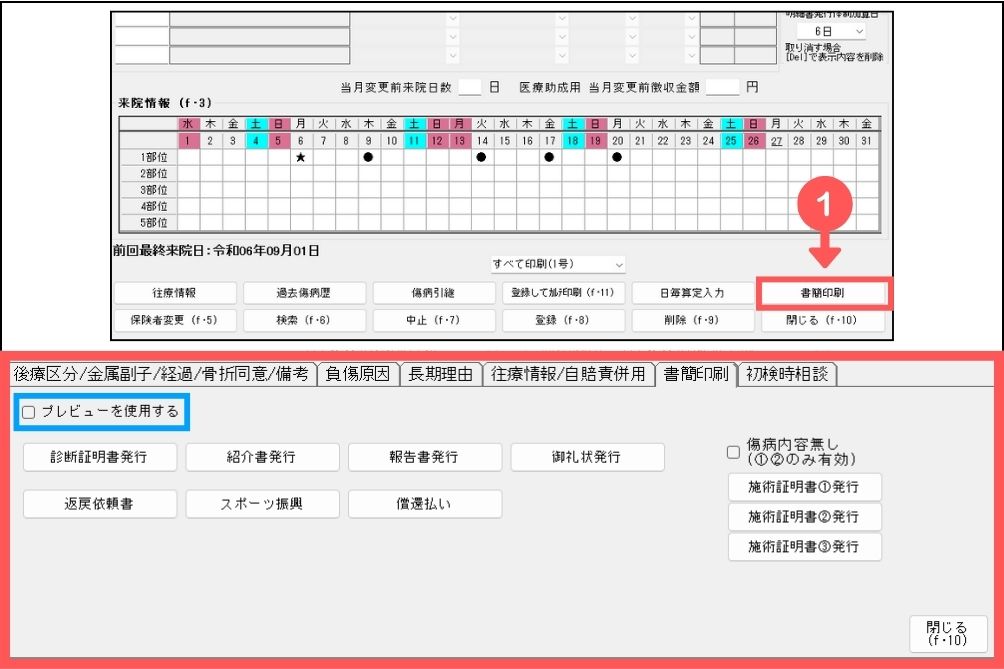Toggle 傷病内容無し checkbox
Screen dimensions: 1004x669
pyautogui.click(x=733, y=451)
